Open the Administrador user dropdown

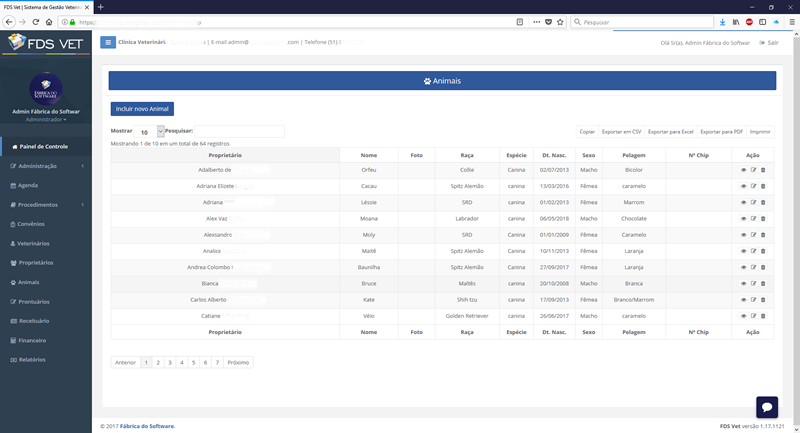click(46, 119)
